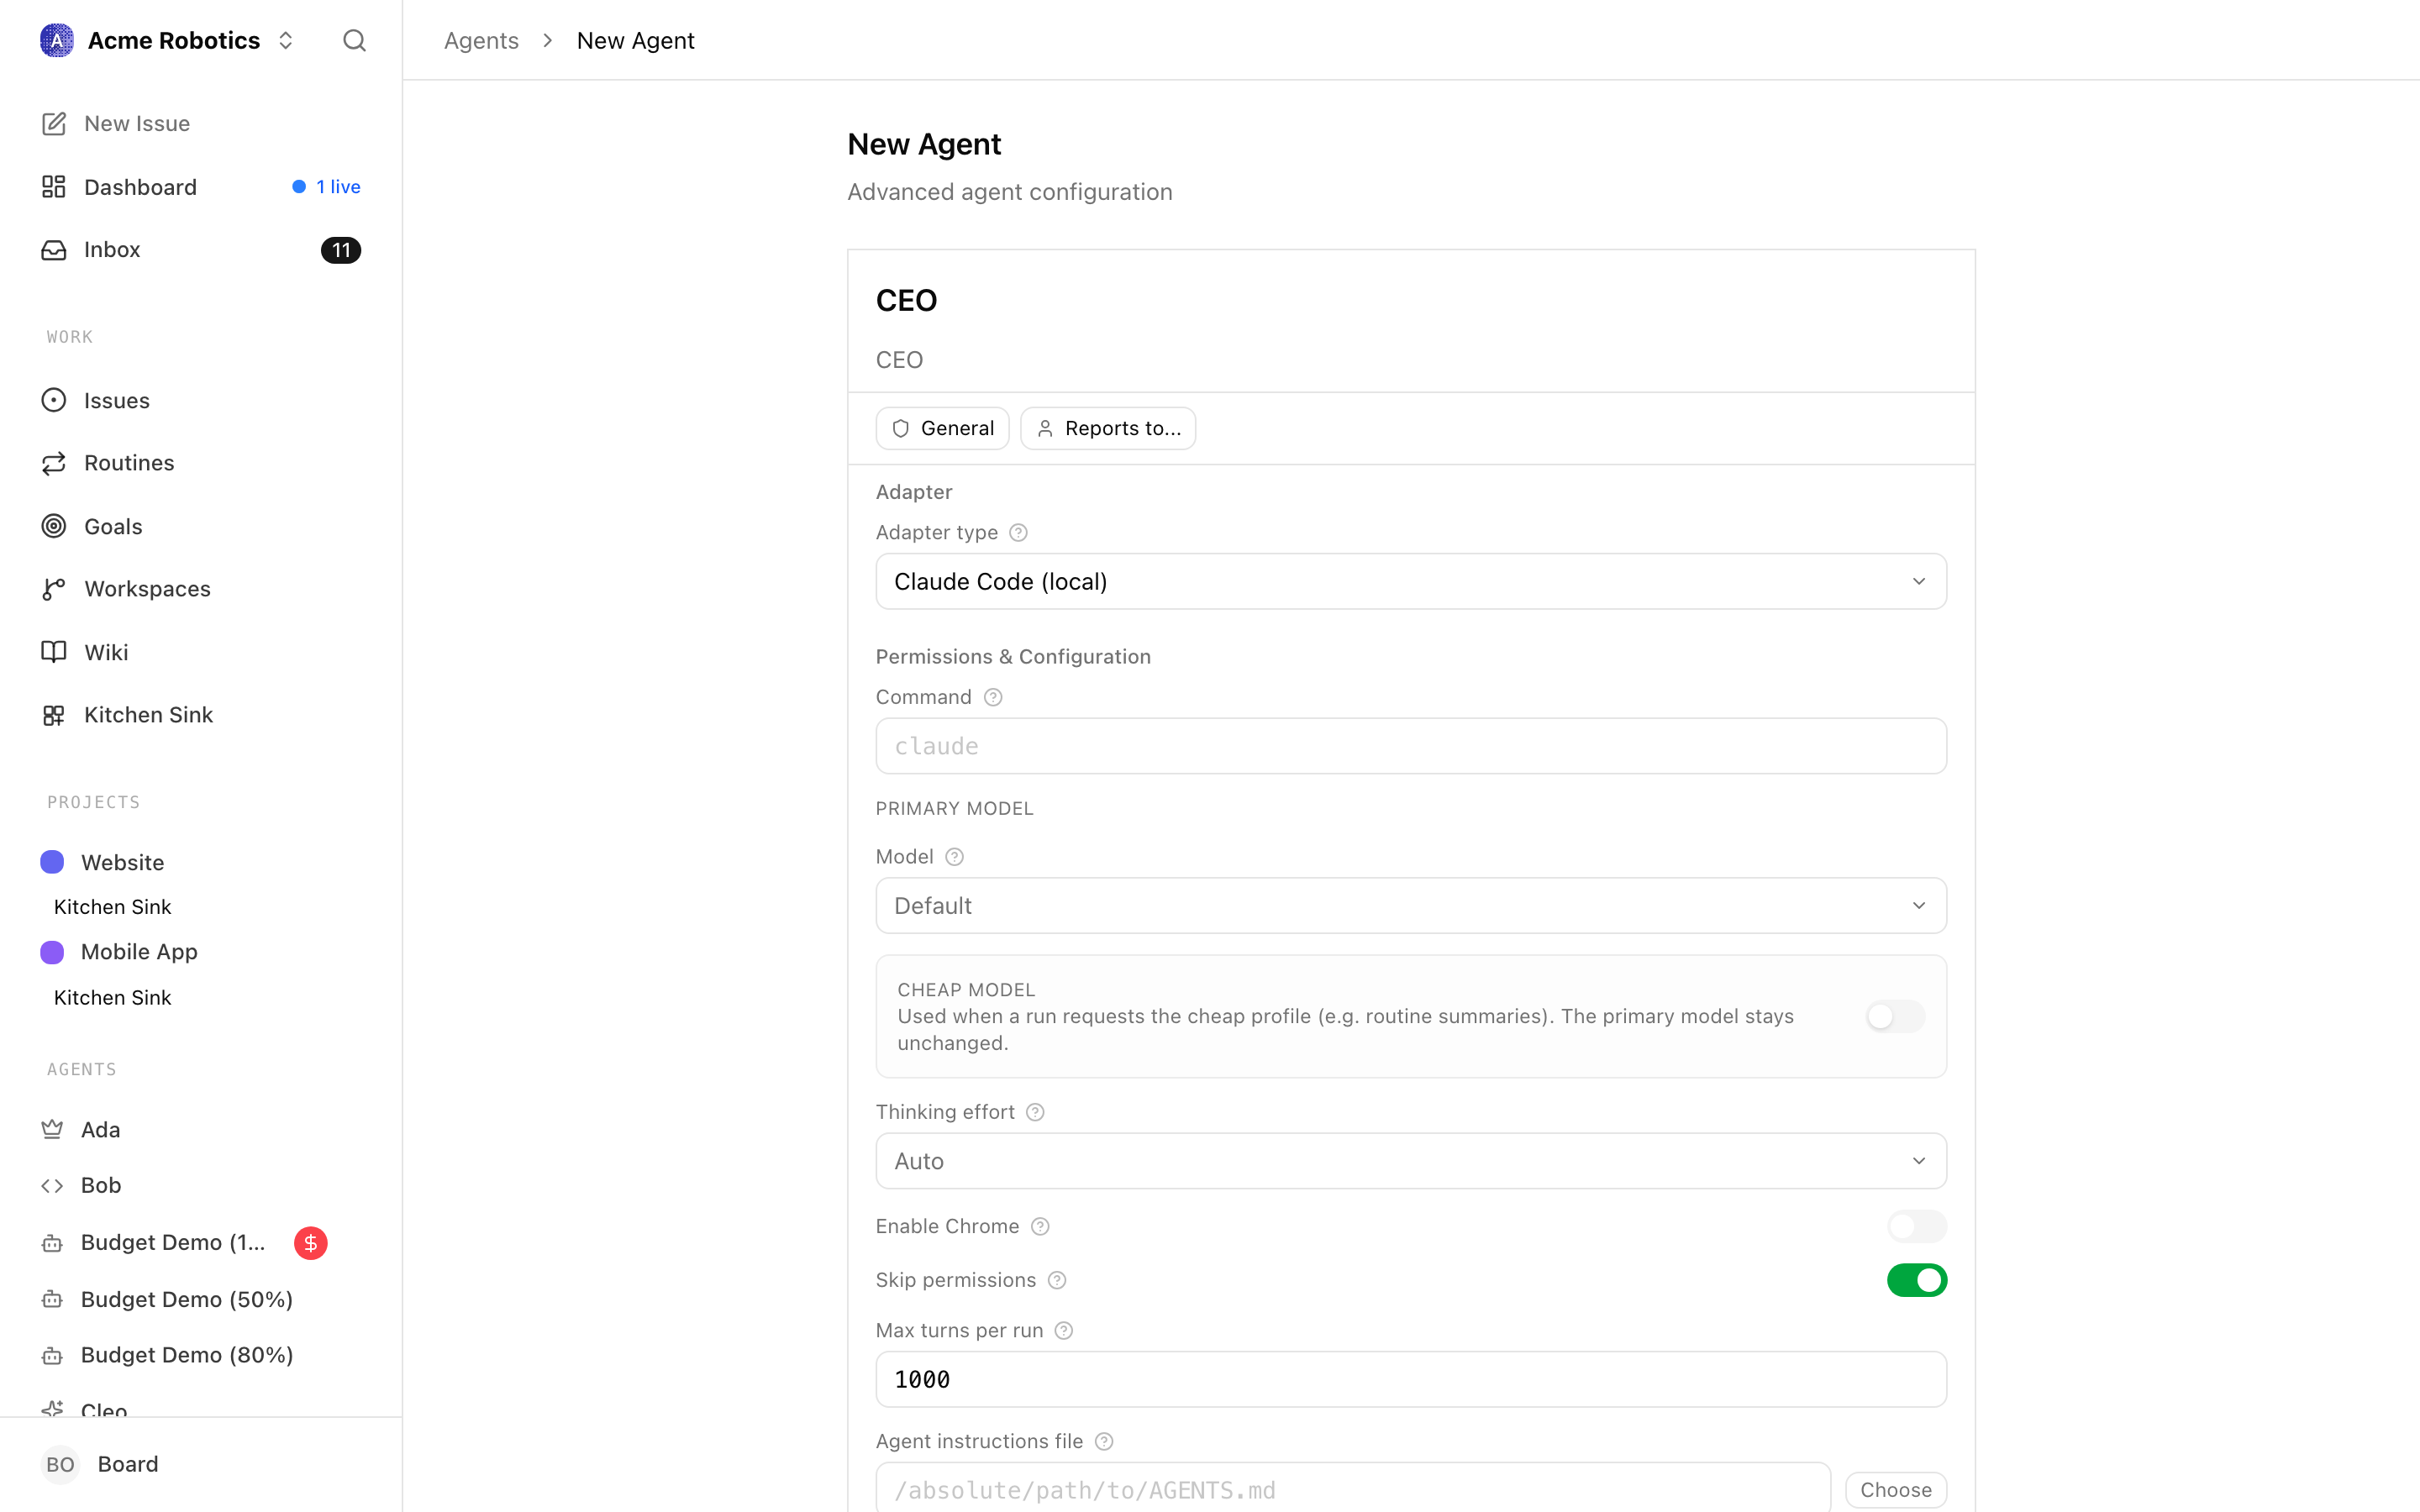Open the Model dropdown set to Default
The height and width of the screenshot is (1512, 2420).
[1411, 905]
